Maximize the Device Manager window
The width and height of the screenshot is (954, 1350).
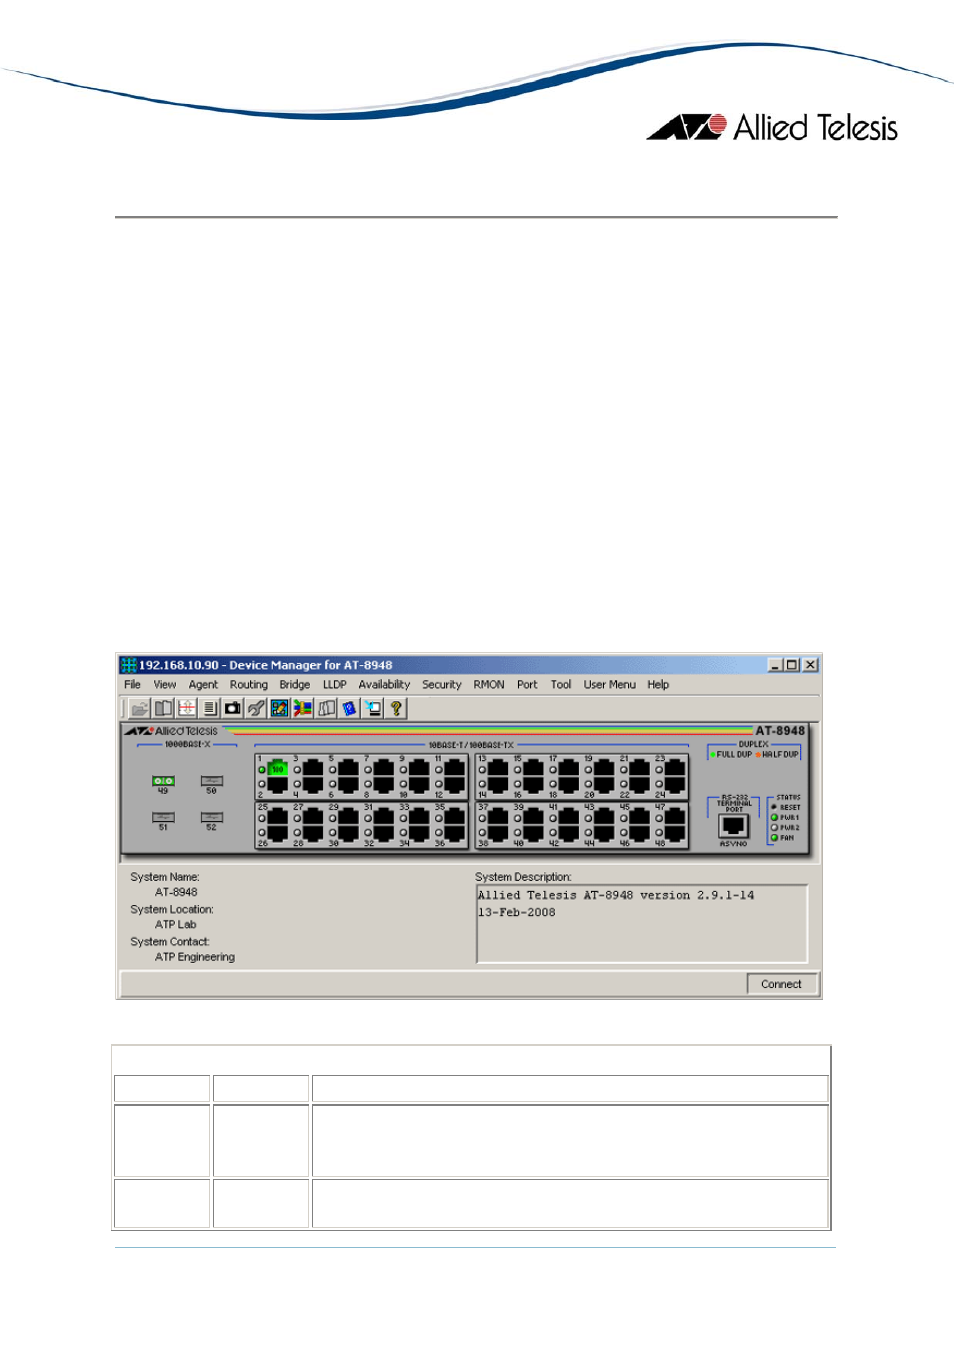(x=792, y=665)
